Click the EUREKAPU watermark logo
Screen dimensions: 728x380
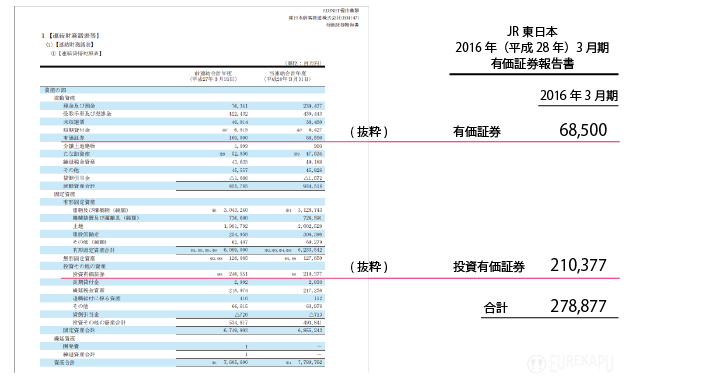571,363
